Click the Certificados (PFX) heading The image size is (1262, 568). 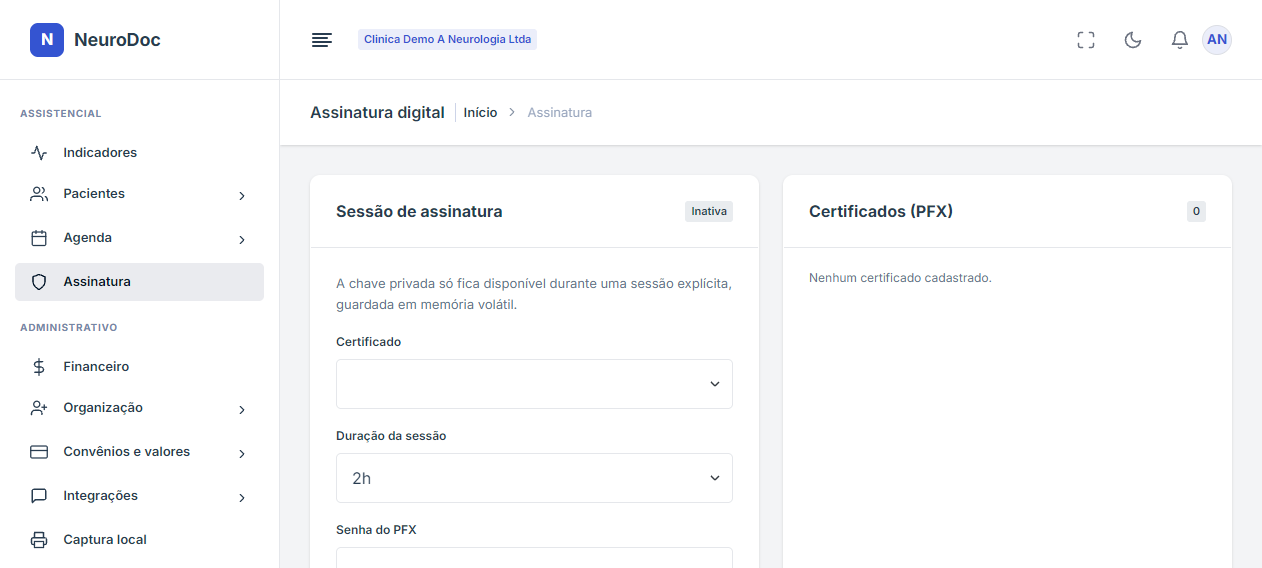(x=881, y=212)
